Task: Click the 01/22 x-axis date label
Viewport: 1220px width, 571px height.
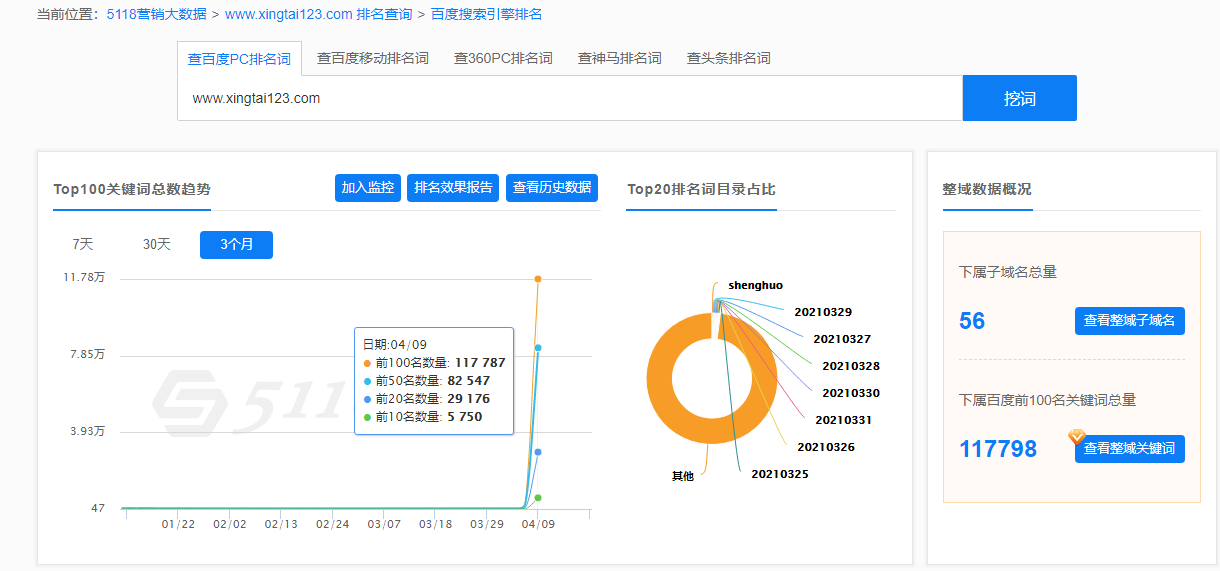Action: coord(178,524)
